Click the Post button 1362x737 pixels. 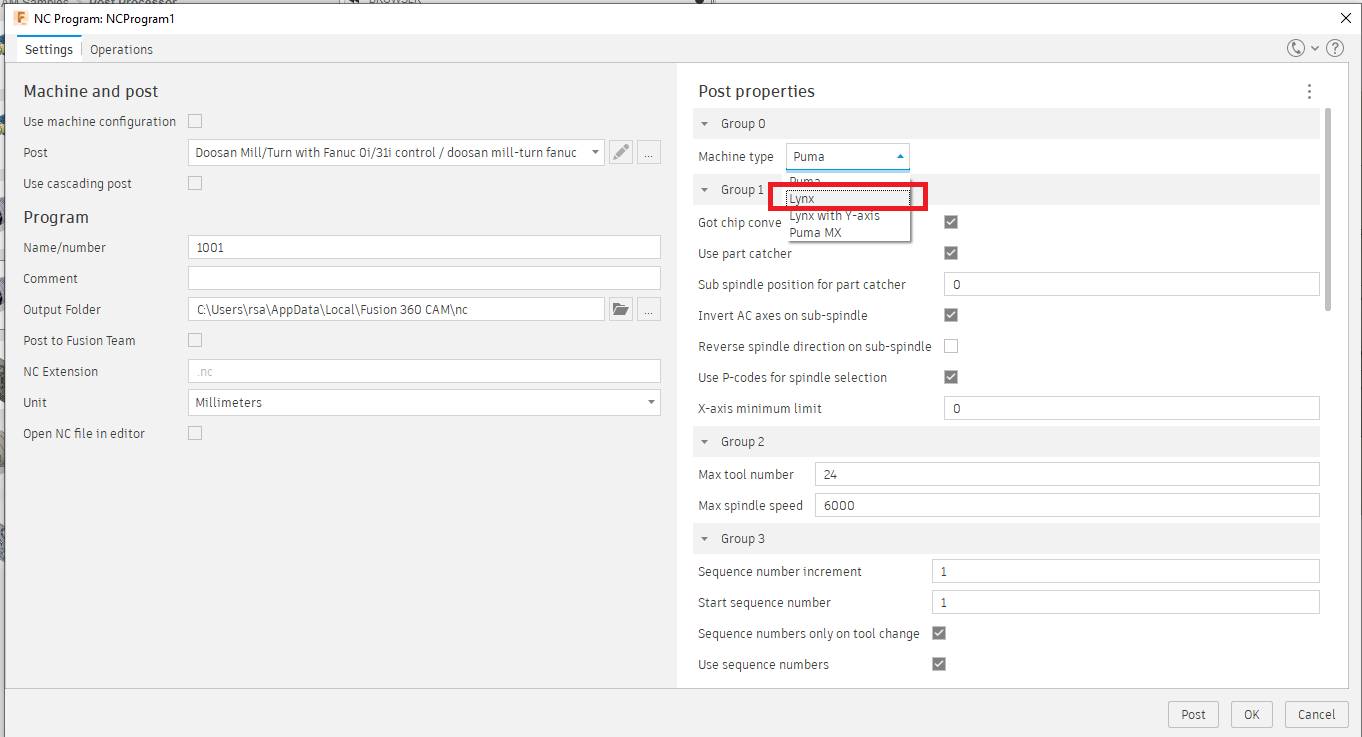pyautogui.click(x=1193, y=715)
